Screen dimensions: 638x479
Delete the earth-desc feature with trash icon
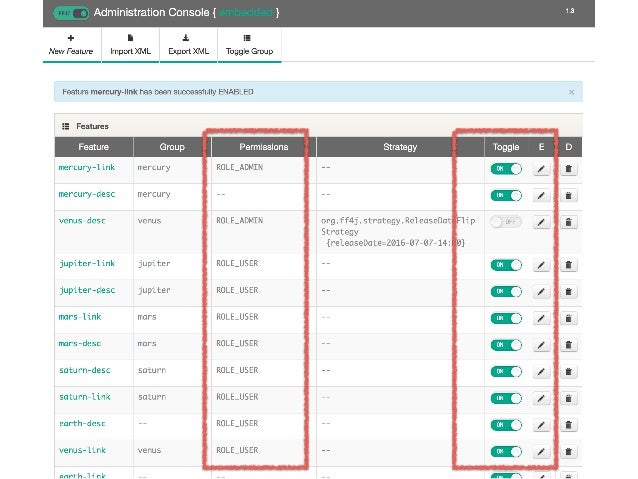pyautogui.click(x=568, y=425)
